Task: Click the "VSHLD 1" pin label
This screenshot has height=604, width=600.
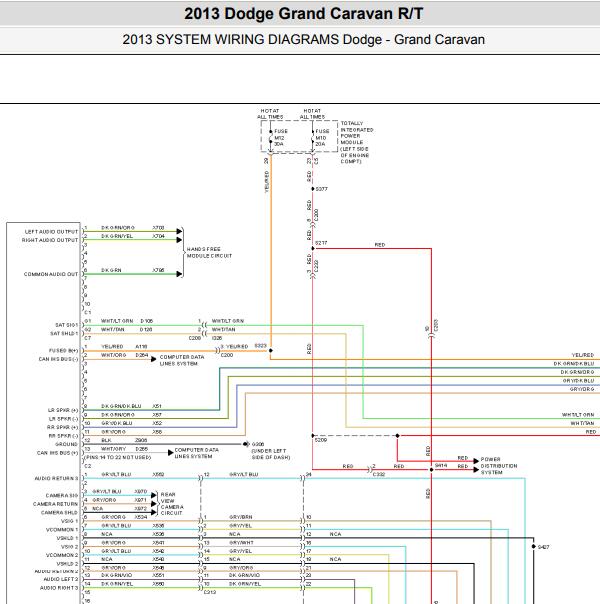Action: coord(67,538)
